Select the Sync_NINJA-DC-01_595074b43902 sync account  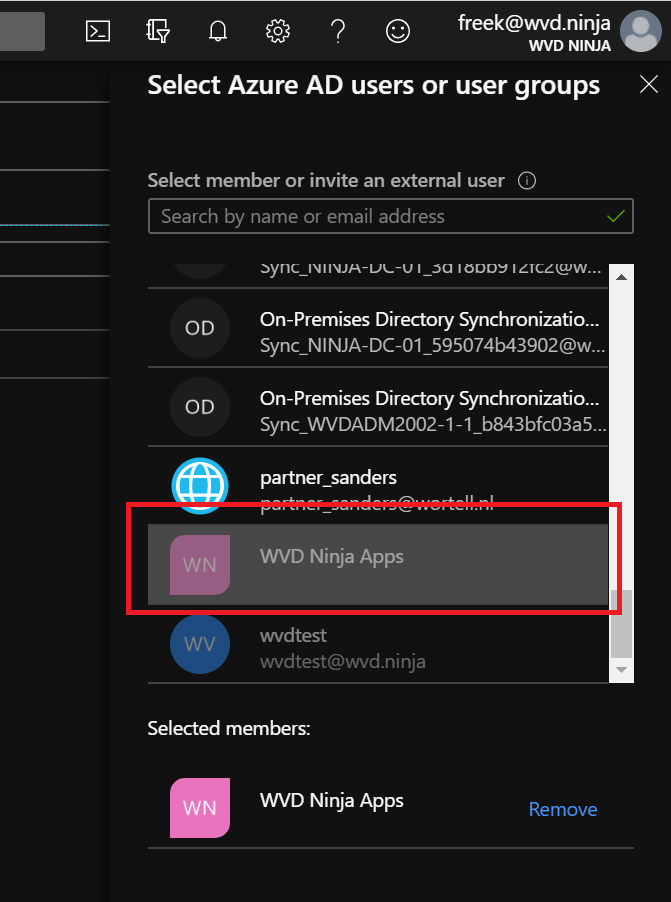(x=378, y=328)
